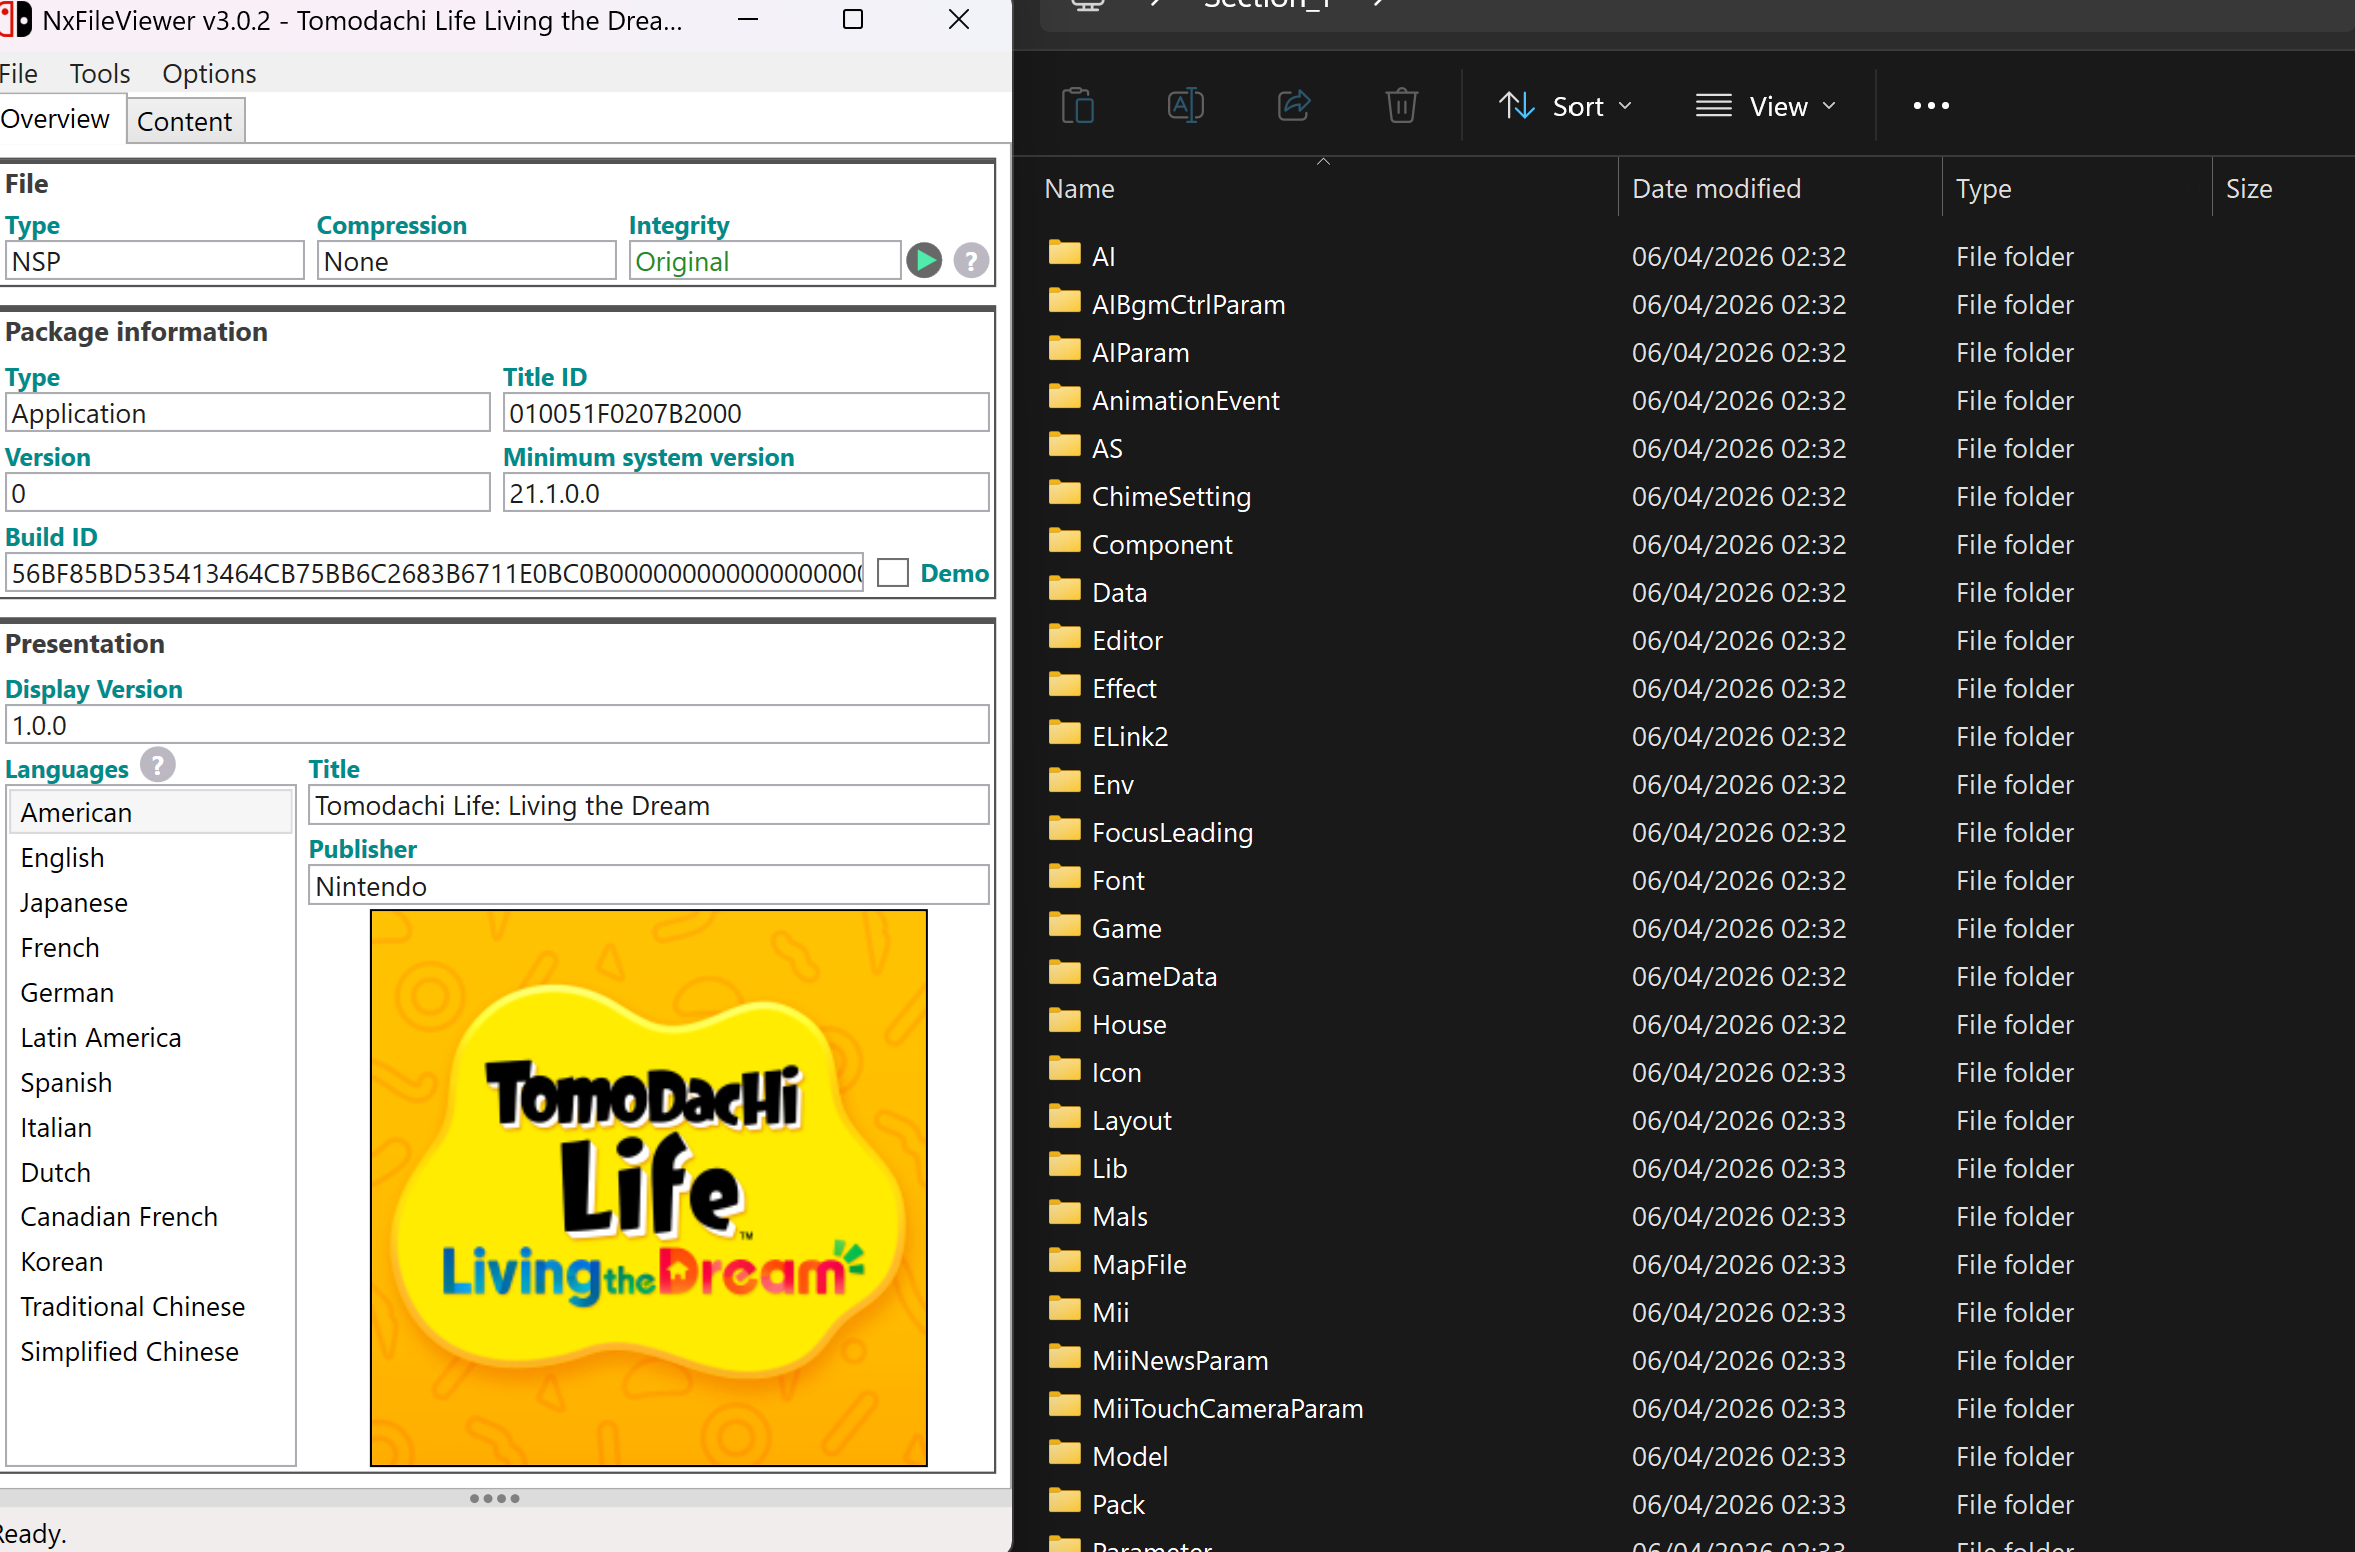Screen dimensions: 2355x1552
Task: Click the paste clipboard icon in Explorer toolbar
Action: pos(1078,105)
